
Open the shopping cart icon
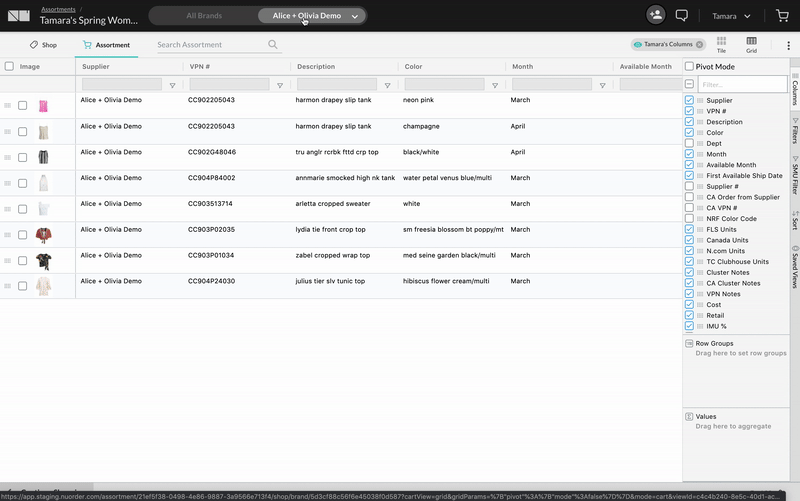(x=782, y=15)
